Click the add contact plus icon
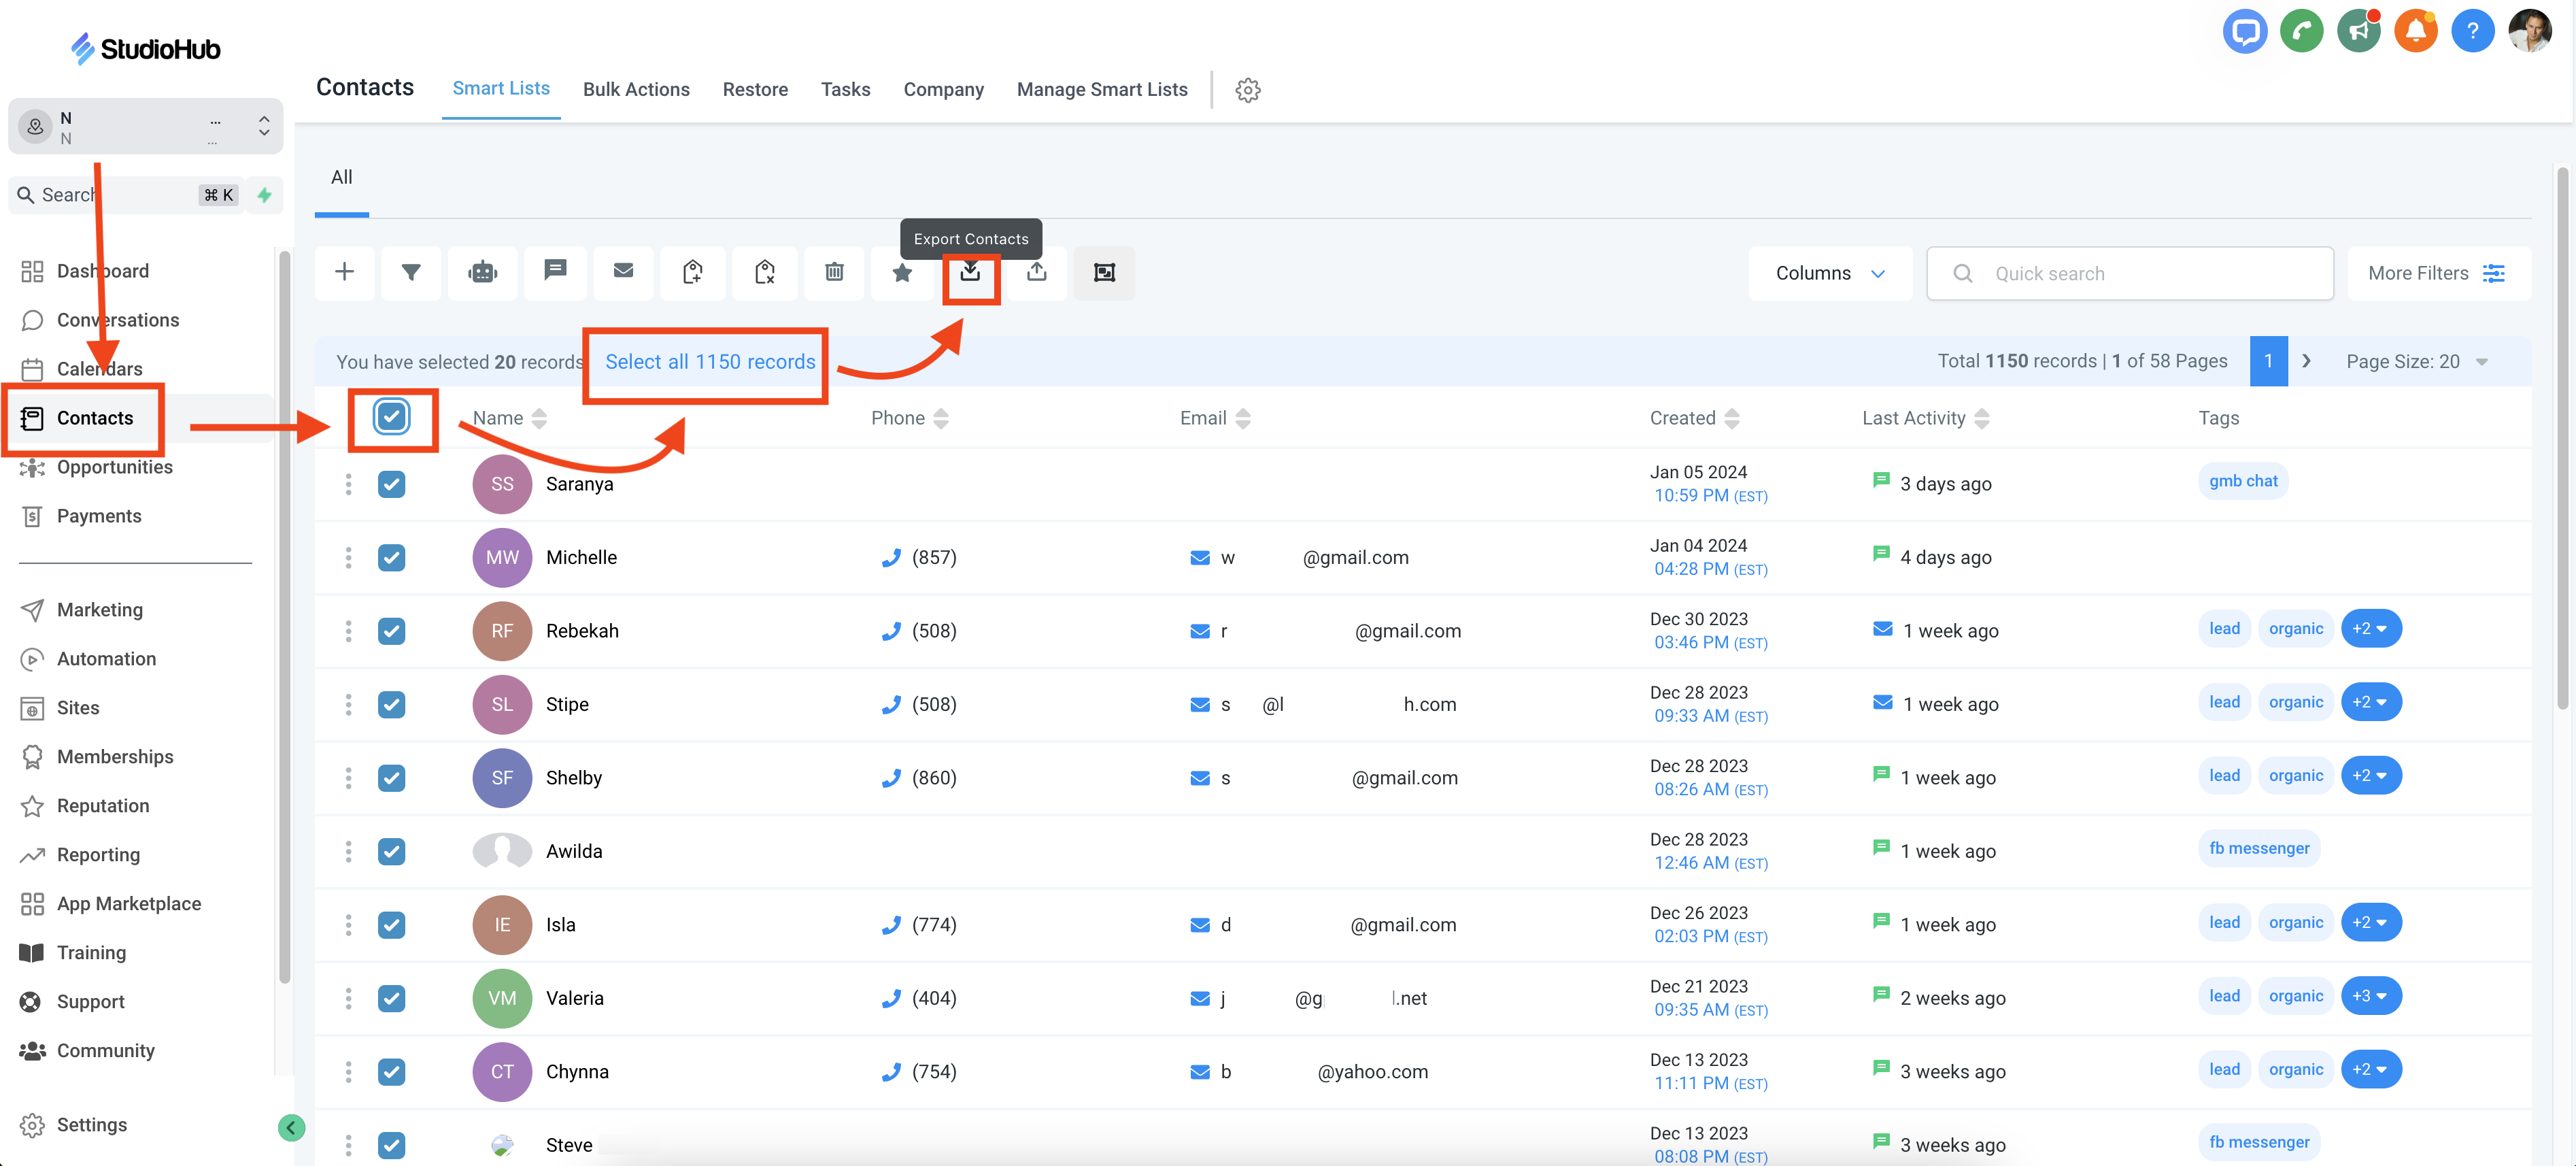 (x=344, y=272)
